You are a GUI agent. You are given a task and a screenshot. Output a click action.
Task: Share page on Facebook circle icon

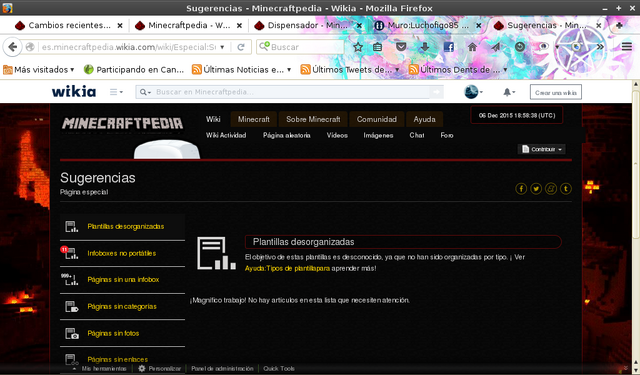(x=521, y=189)
